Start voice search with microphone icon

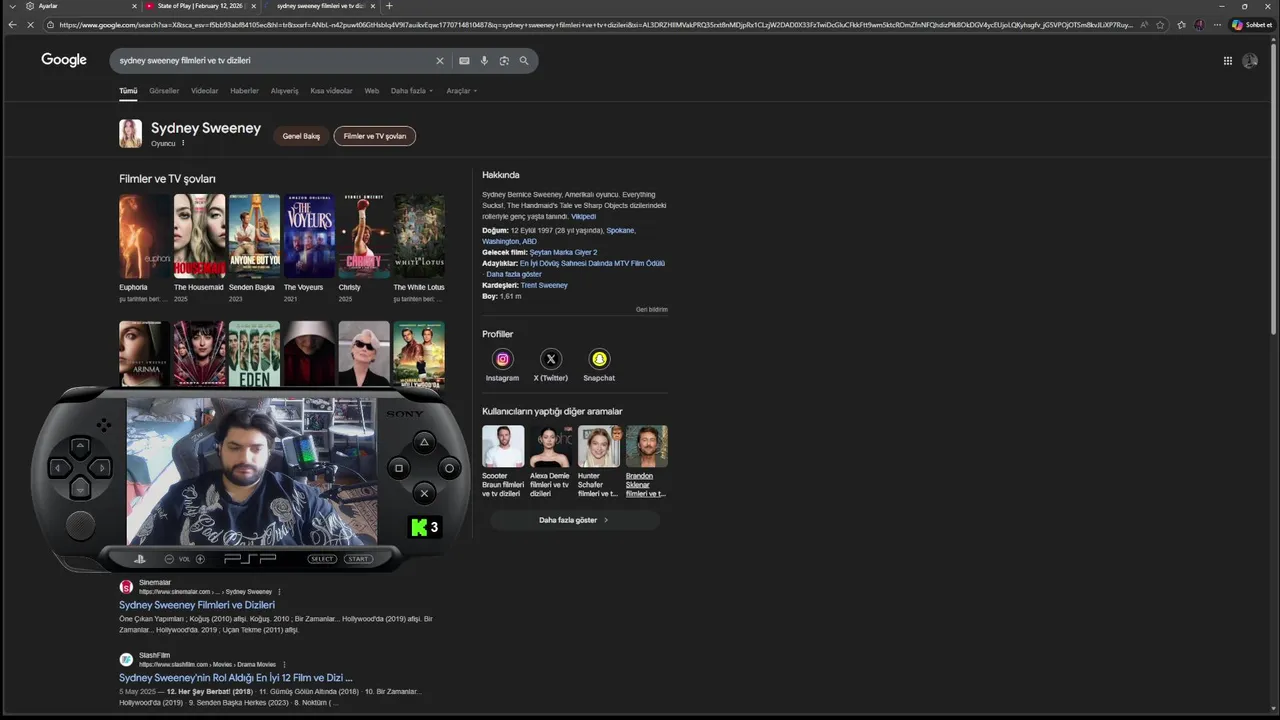[x=484, y=61]
